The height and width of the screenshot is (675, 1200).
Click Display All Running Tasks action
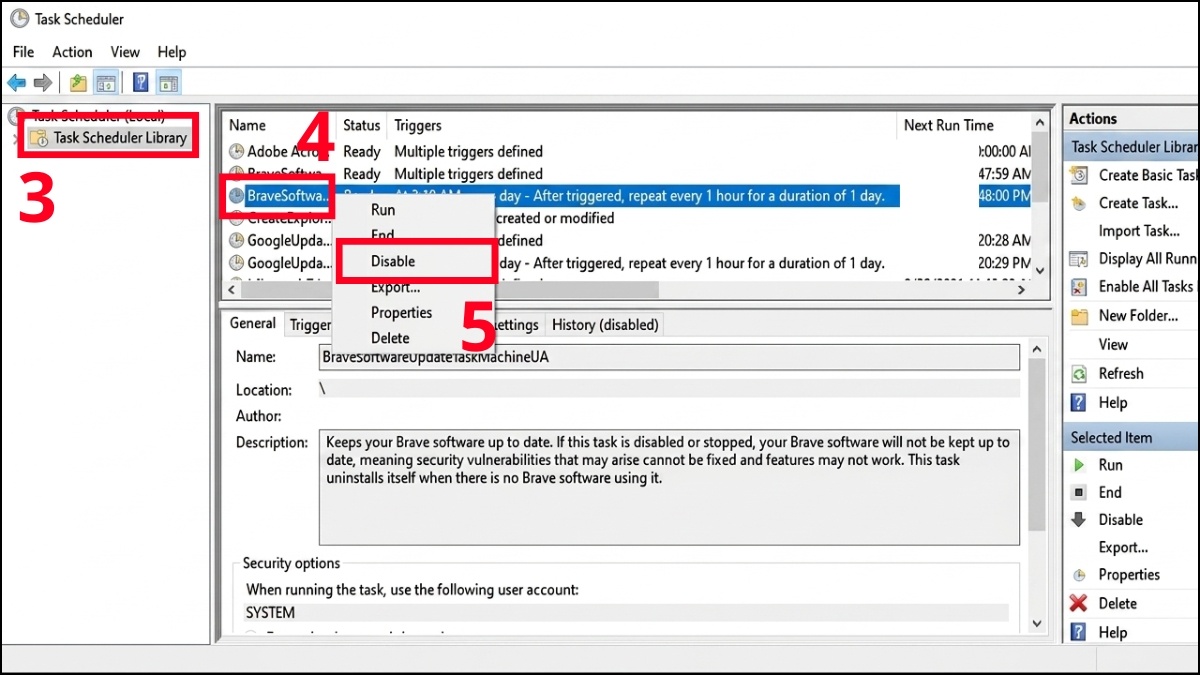(1134, 259)
